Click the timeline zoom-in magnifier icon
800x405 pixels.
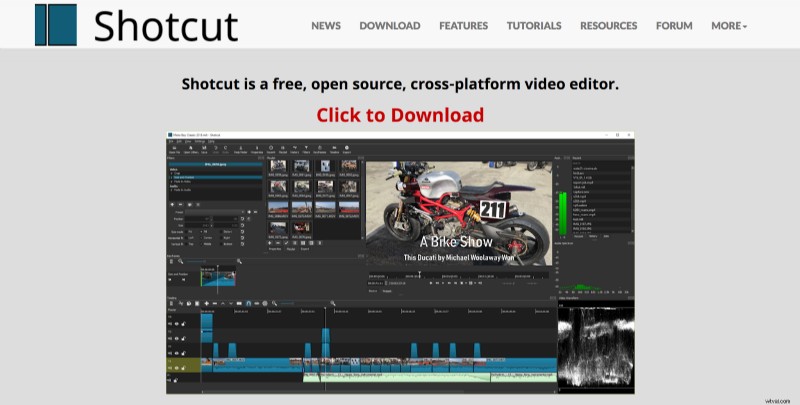(x=333, y=303)
